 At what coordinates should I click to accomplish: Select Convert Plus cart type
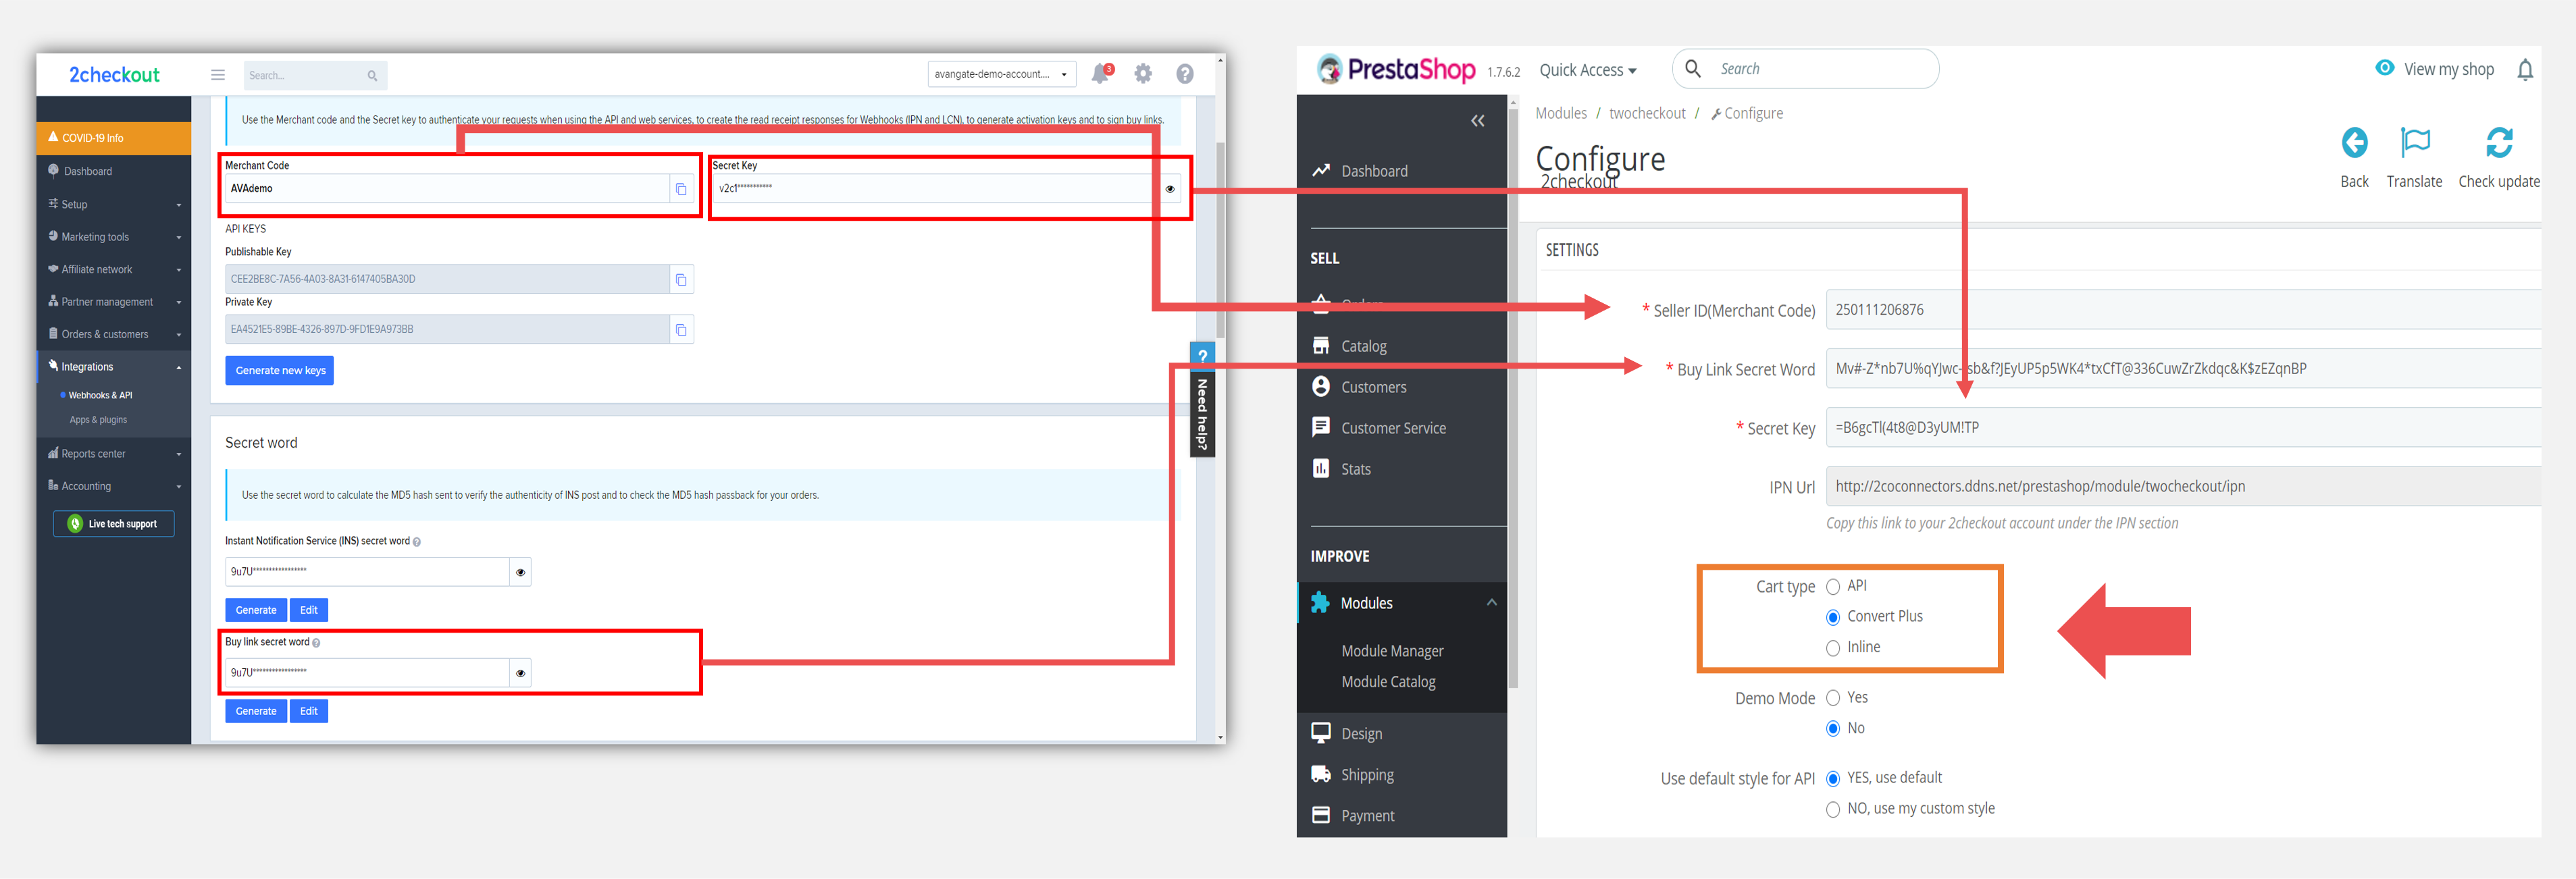[x=1833, y=617]
